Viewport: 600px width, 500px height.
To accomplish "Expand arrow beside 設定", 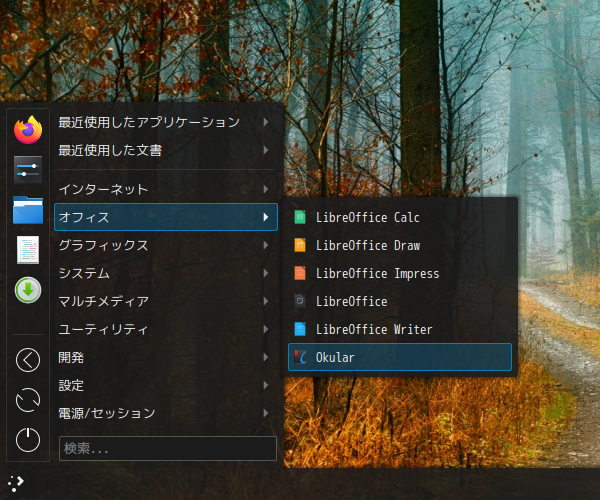I will point(266,385).
